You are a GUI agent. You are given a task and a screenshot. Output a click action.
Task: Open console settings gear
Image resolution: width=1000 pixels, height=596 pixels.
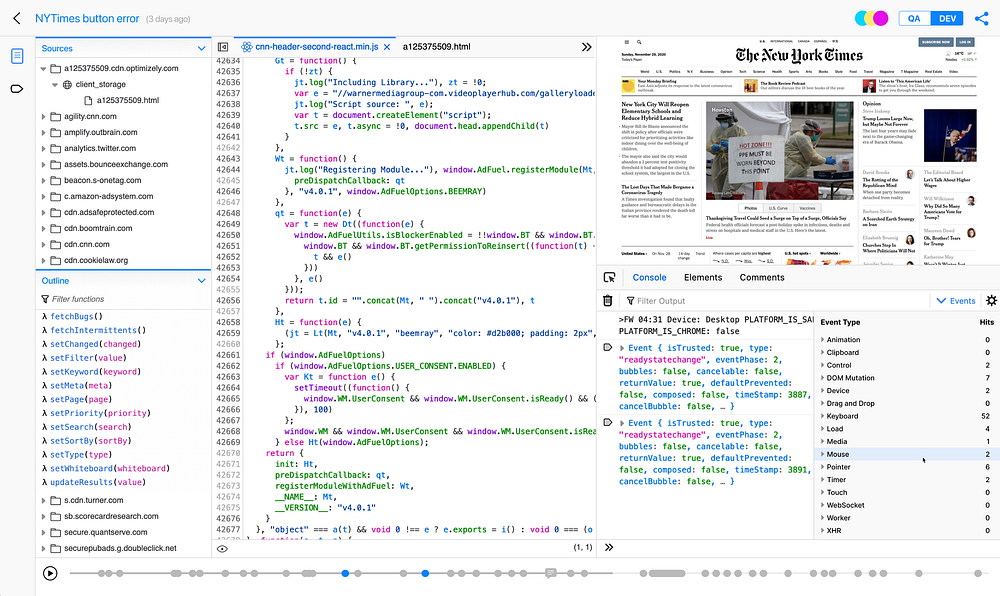tap(991, 300)
